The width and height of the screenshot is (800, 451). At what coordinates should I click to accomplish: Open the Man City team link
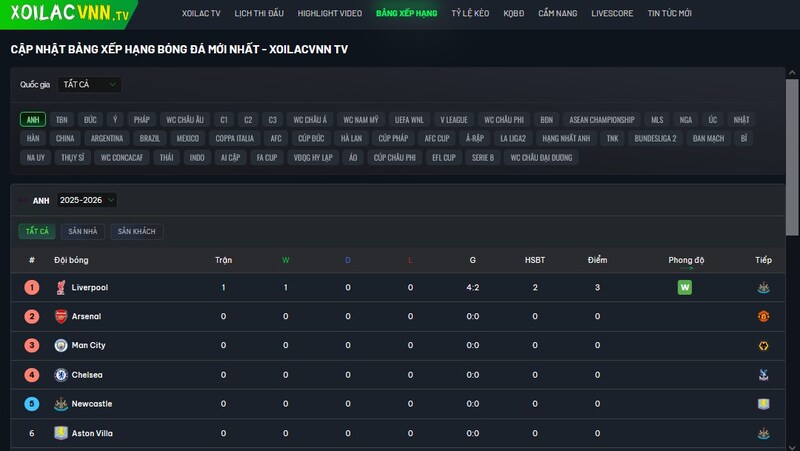(x=88, y=345)
